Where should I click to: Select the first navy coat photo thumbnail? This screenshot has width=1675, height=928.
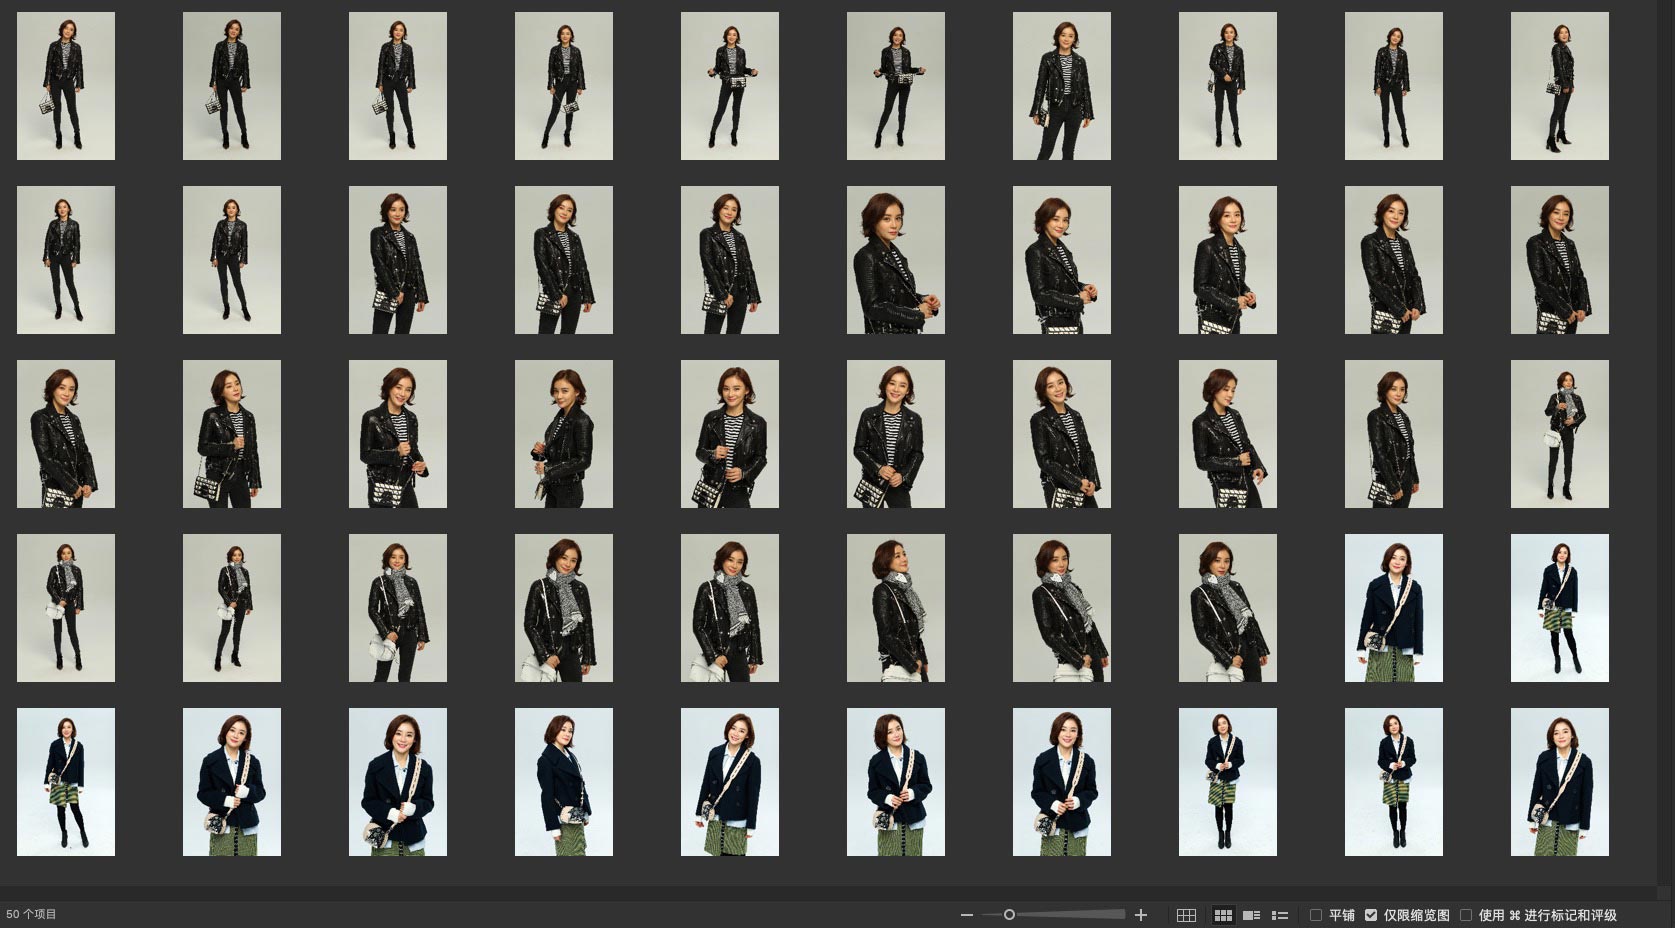(1393, 608)
